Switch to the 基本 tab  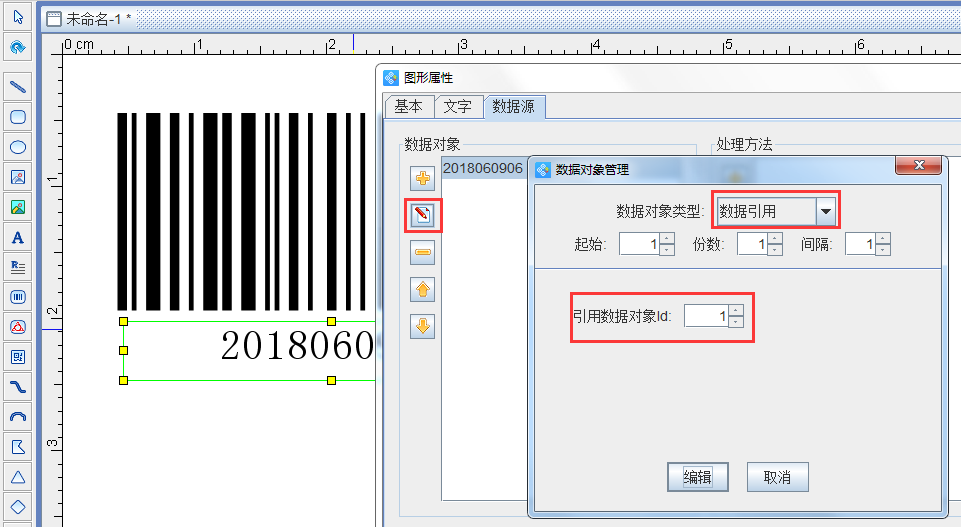[408, 107]
